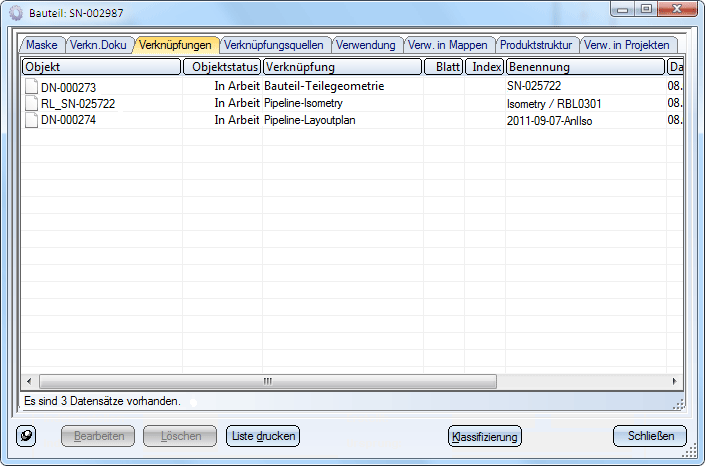Sort by the Benennung column header
The width and height of the screenshot is (705, 466).
click(585, 67)
